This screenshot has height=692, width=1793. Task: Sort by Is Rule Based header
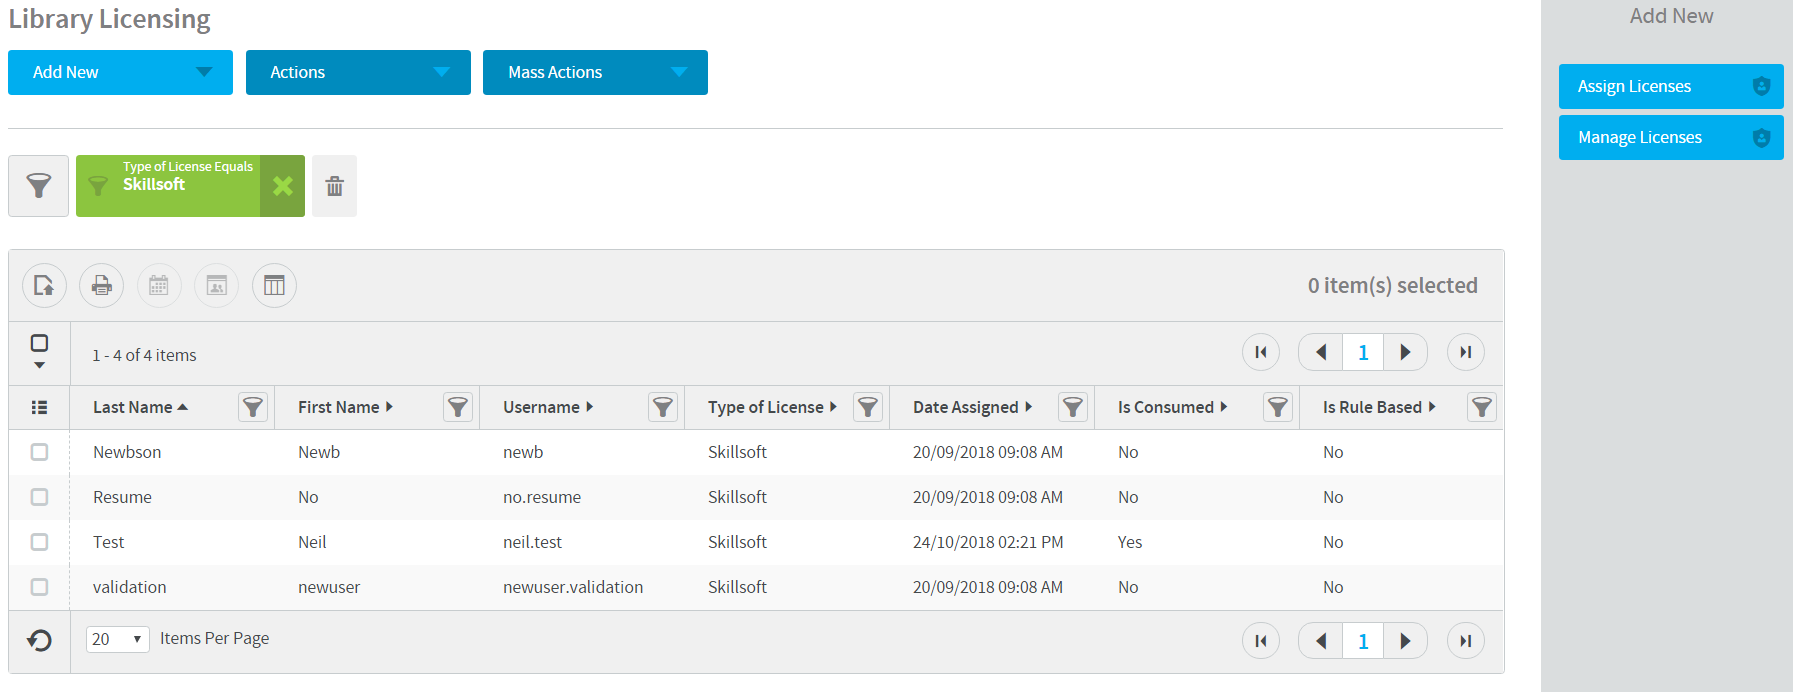1379,407
